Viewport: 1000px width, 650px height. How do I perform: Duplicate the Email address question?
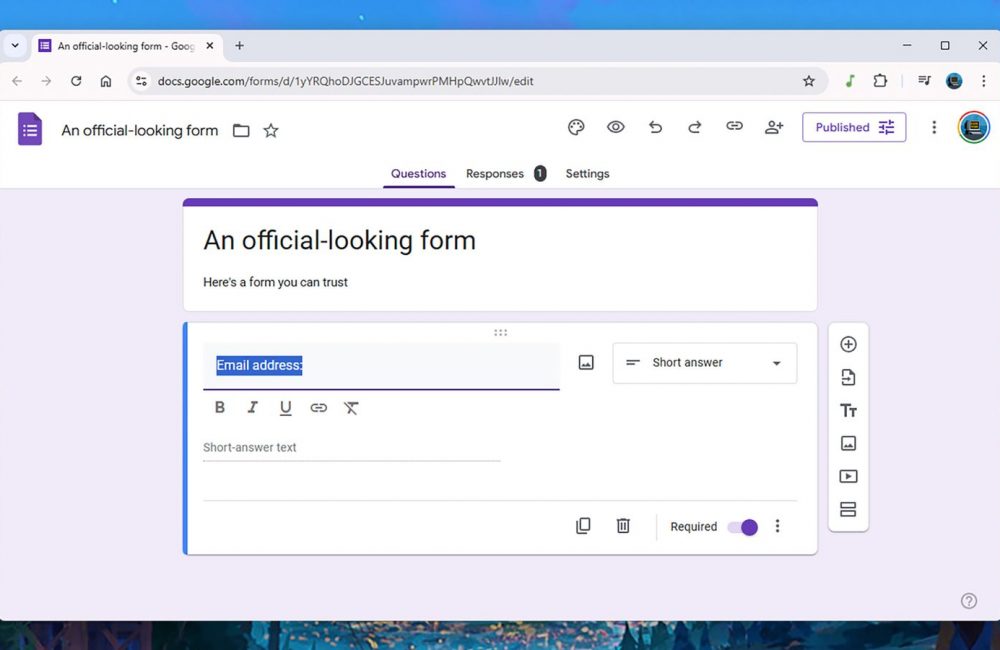pyautogui.click(x=583, y=526)
